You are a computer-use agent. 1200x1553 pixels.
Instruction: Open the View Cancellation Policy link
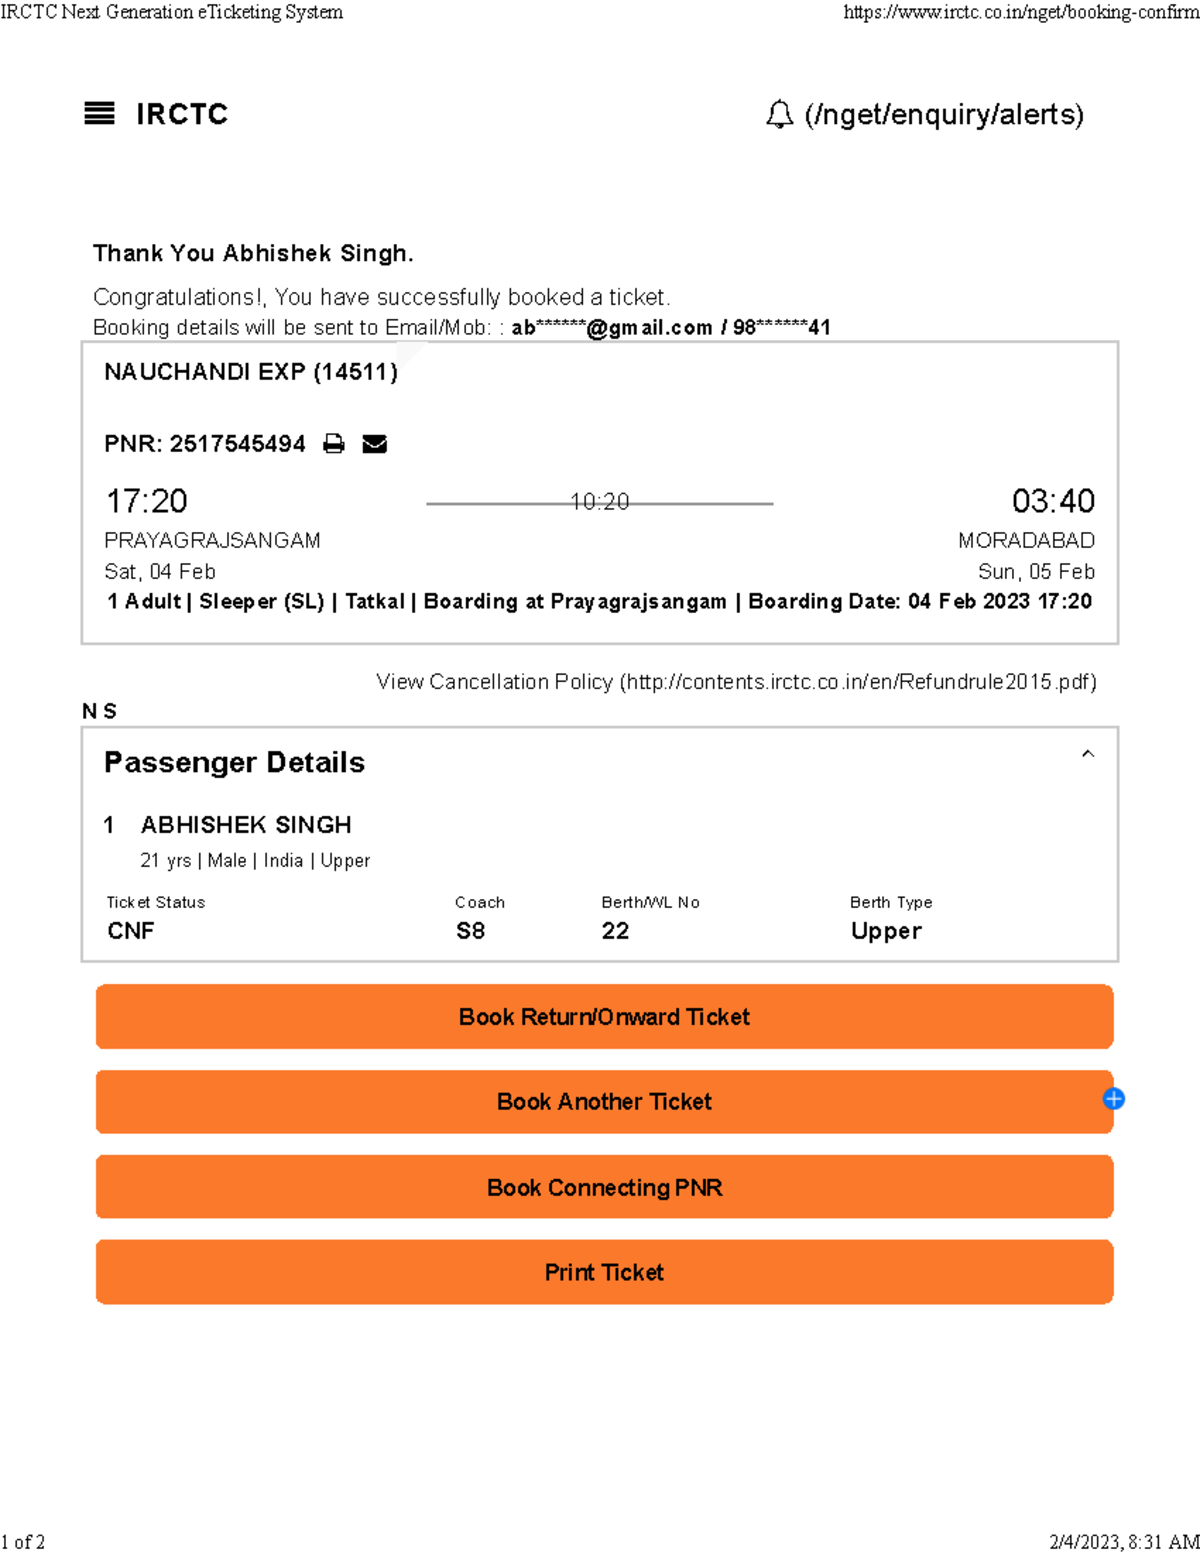pyautogui.click(x=736, y=681)
